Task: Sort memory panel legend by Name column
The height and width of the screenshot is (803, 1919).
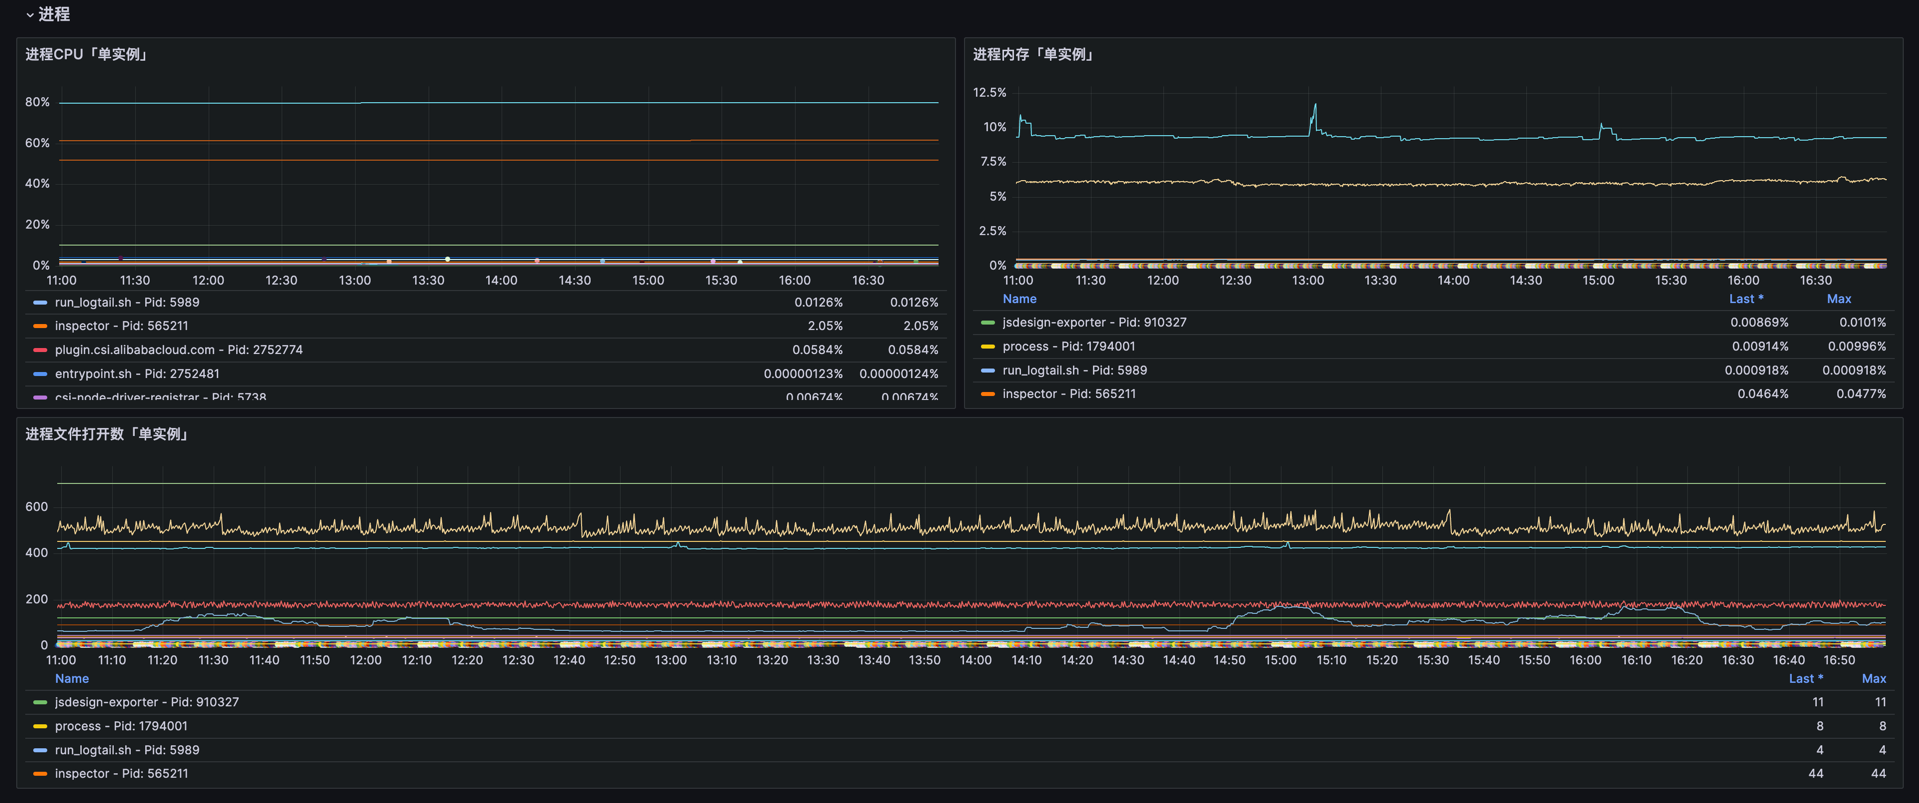Action: point(1019,299)
